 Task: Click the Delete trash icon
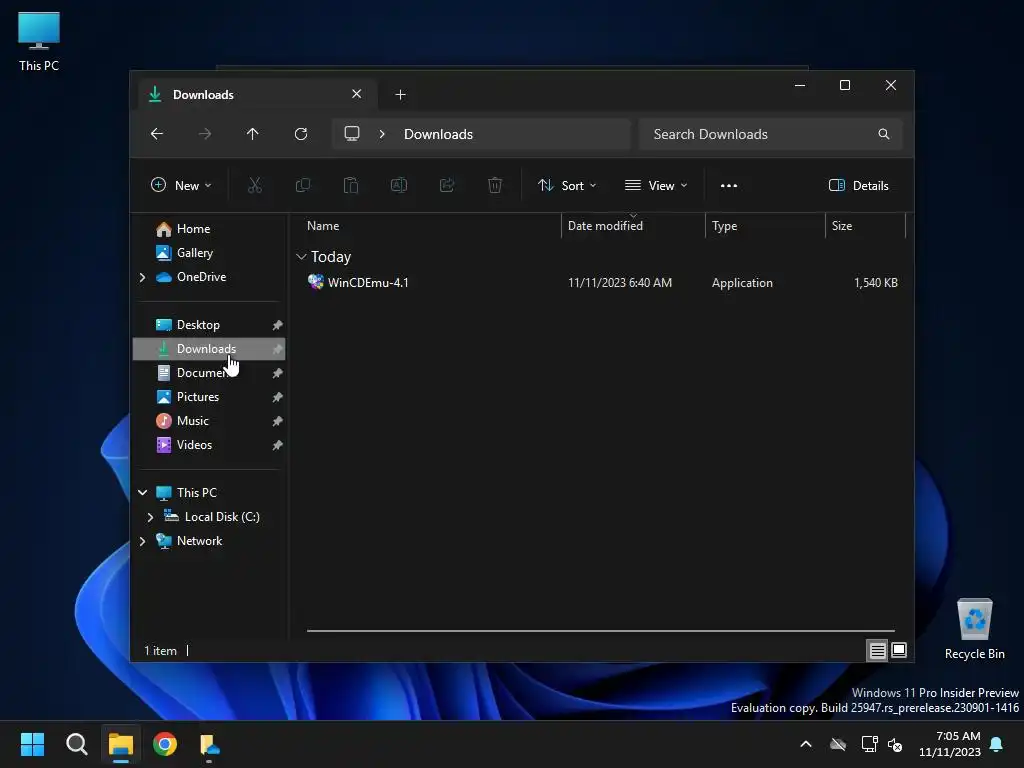495,185
